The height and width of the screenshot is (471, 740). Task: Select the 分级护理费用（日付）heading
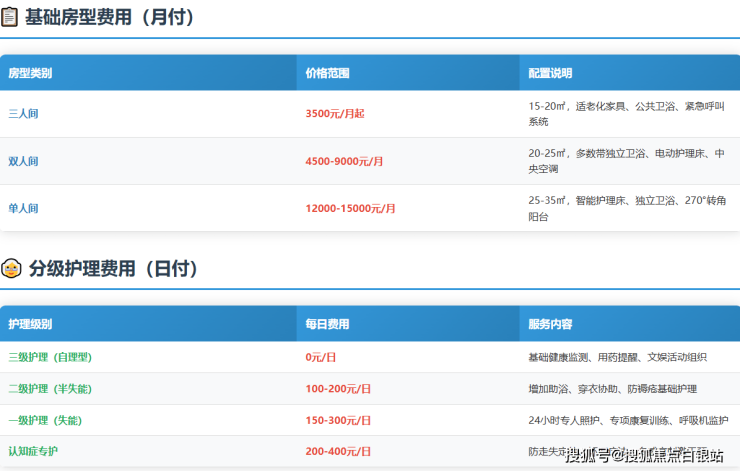coord(113,269)
